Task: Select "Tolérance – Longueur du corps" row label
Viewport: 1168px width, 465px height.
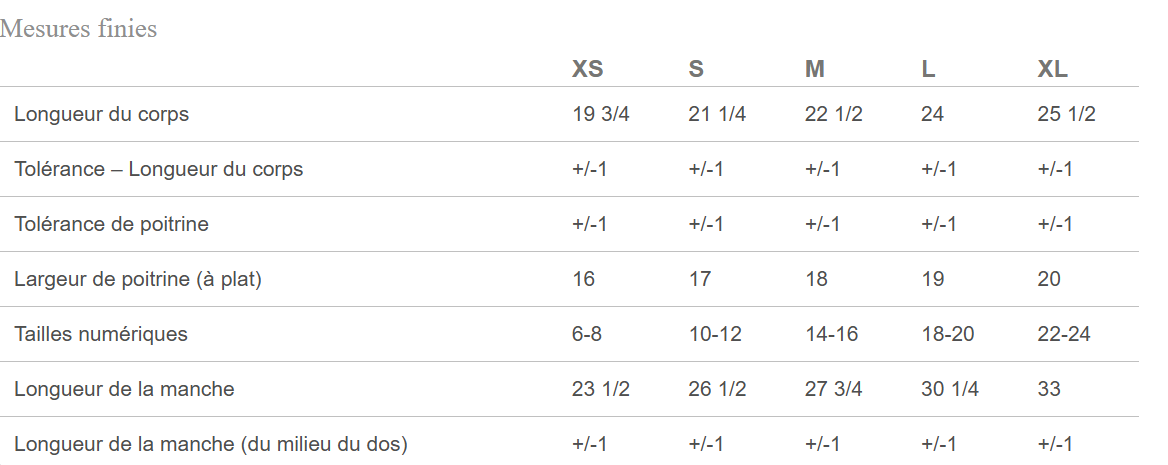Action: pyautogui.click(x=158, y=169)
